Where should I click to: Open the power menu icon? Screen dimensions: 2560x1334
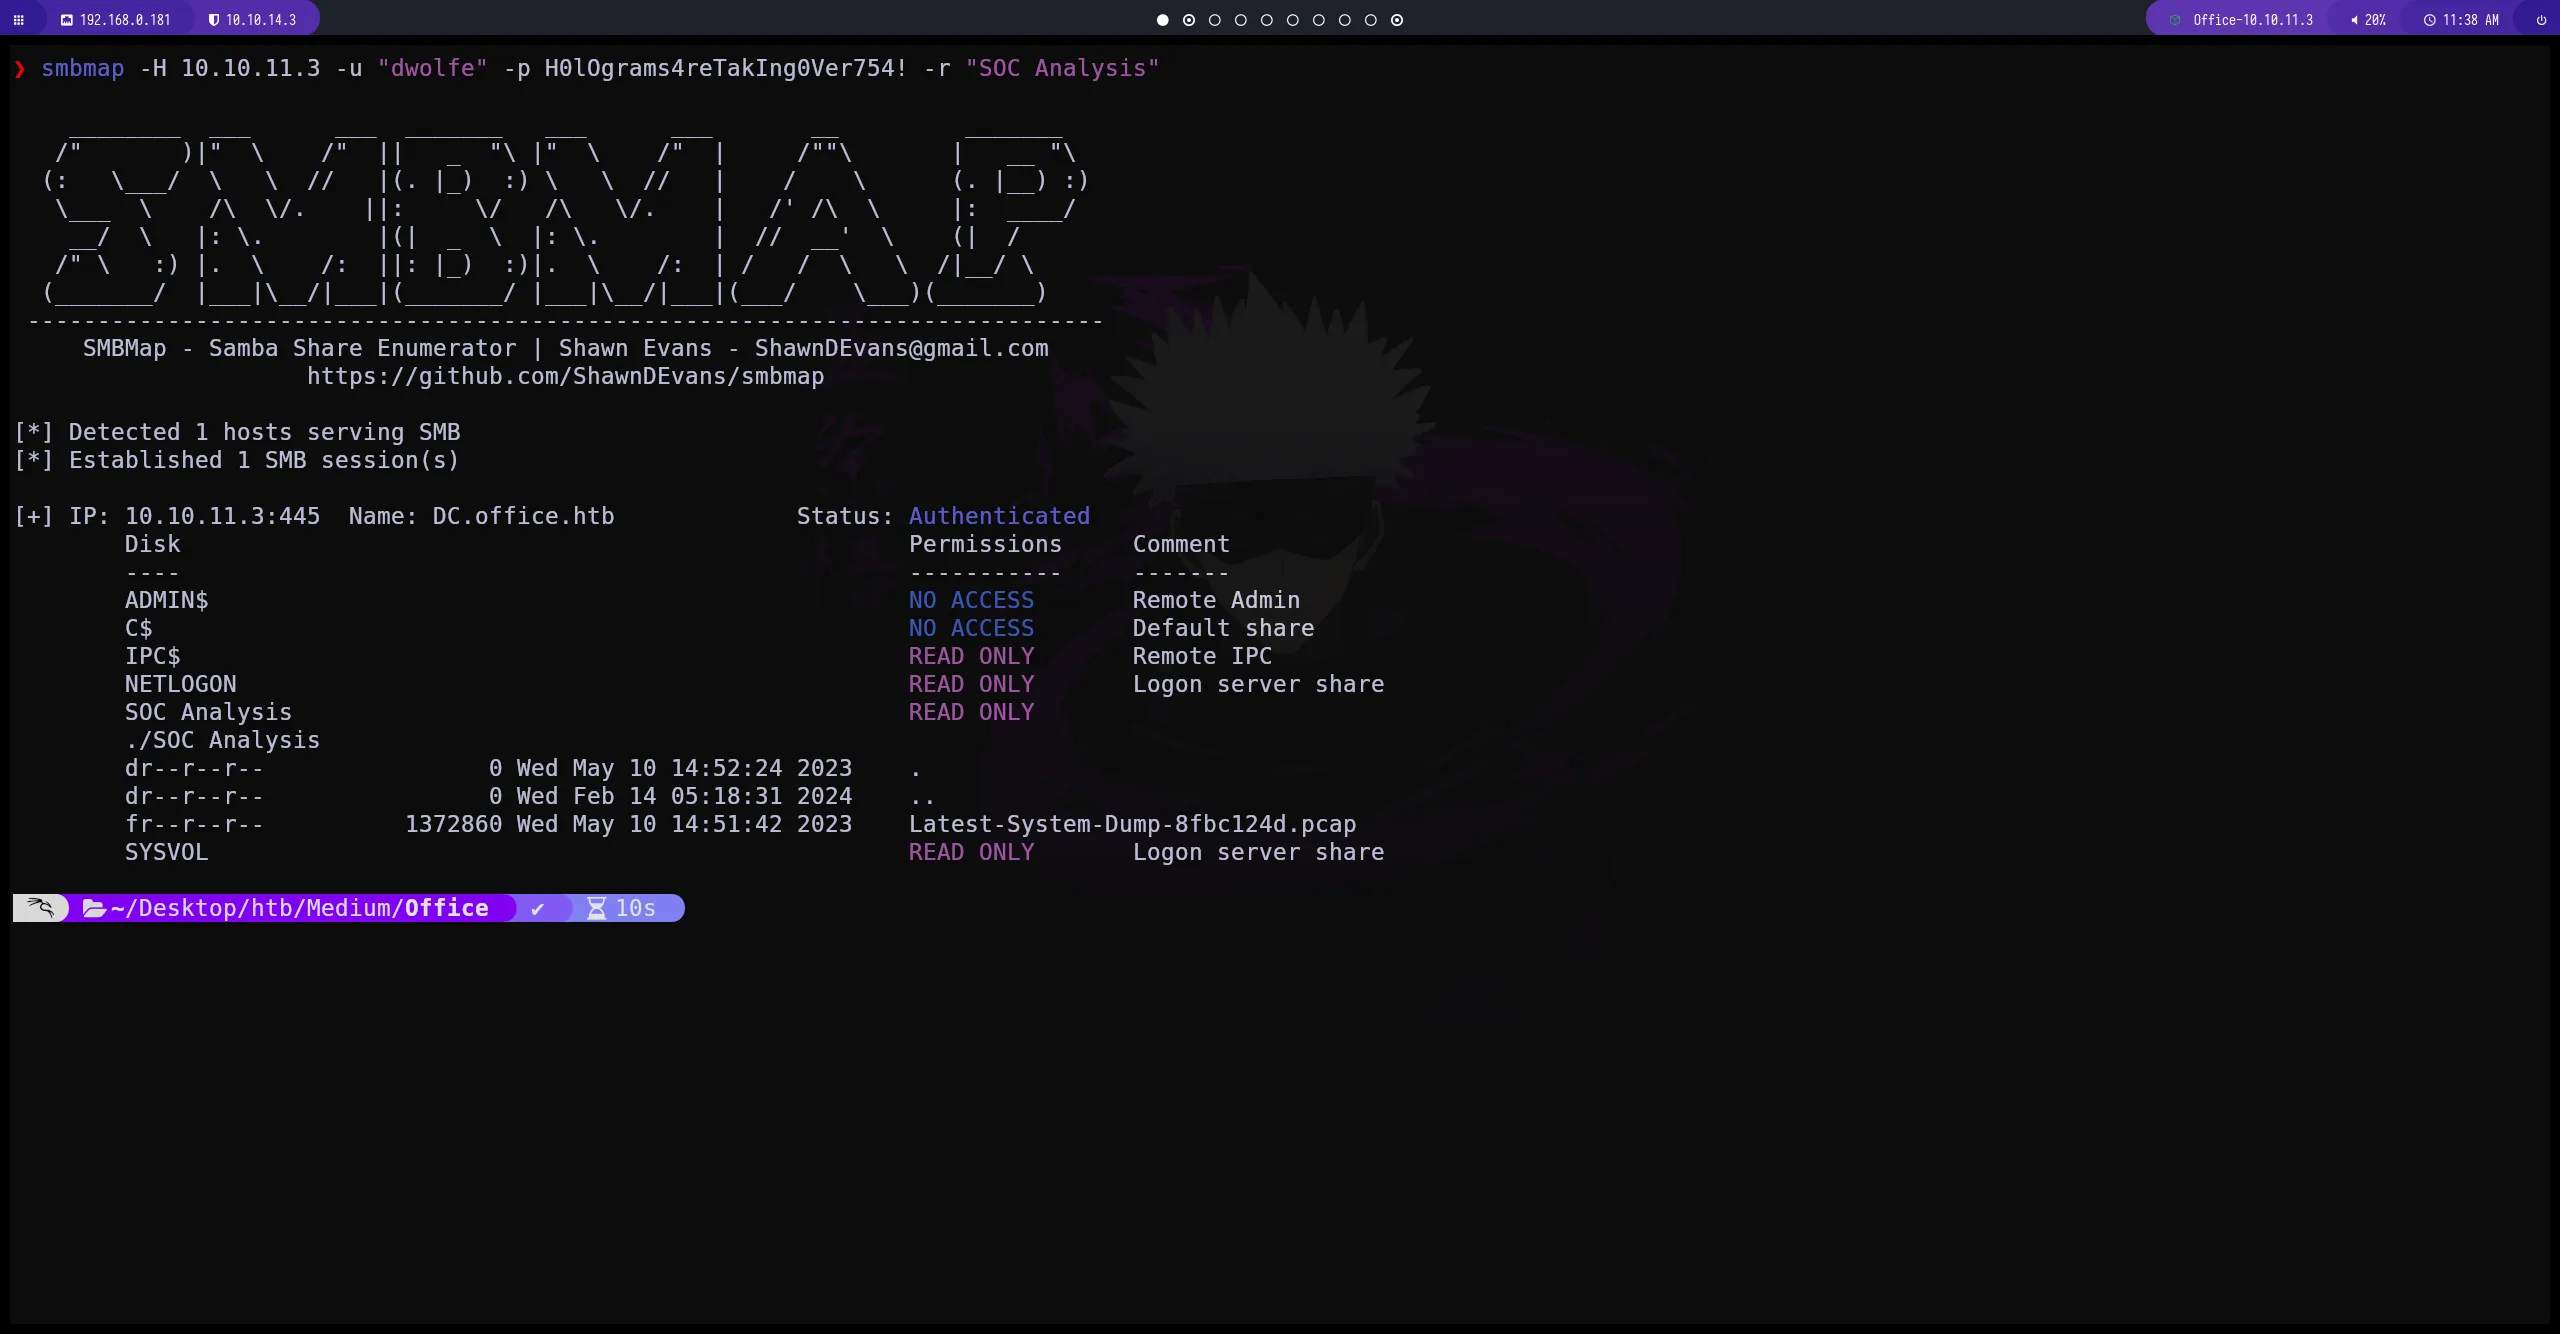[2541, 20]
